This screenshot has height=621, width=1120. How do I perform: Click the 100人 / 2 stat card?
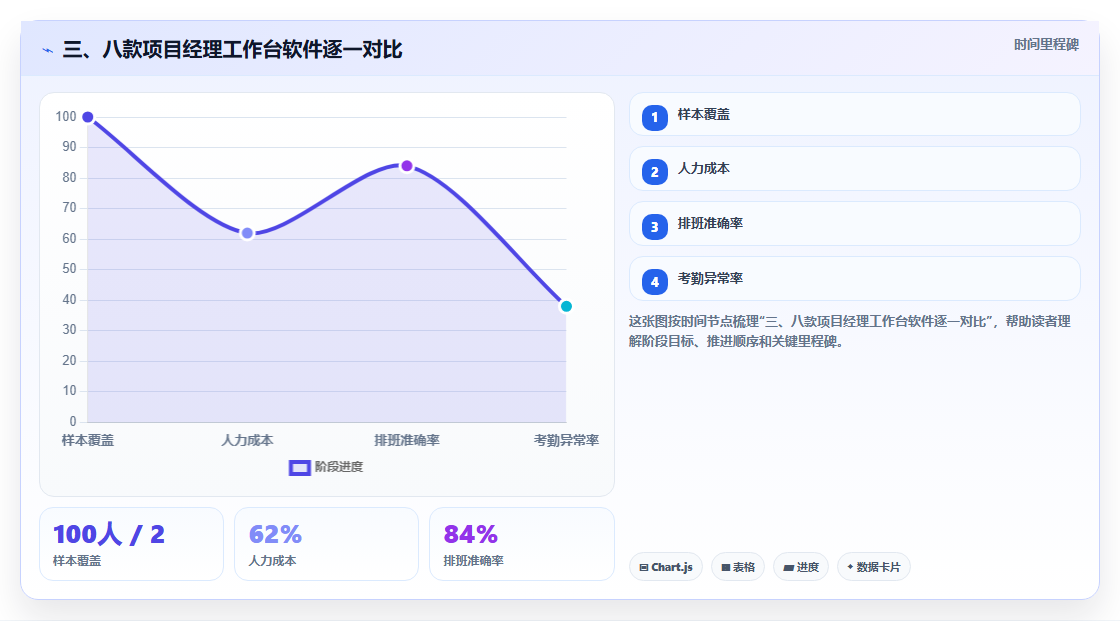(131, 544)
